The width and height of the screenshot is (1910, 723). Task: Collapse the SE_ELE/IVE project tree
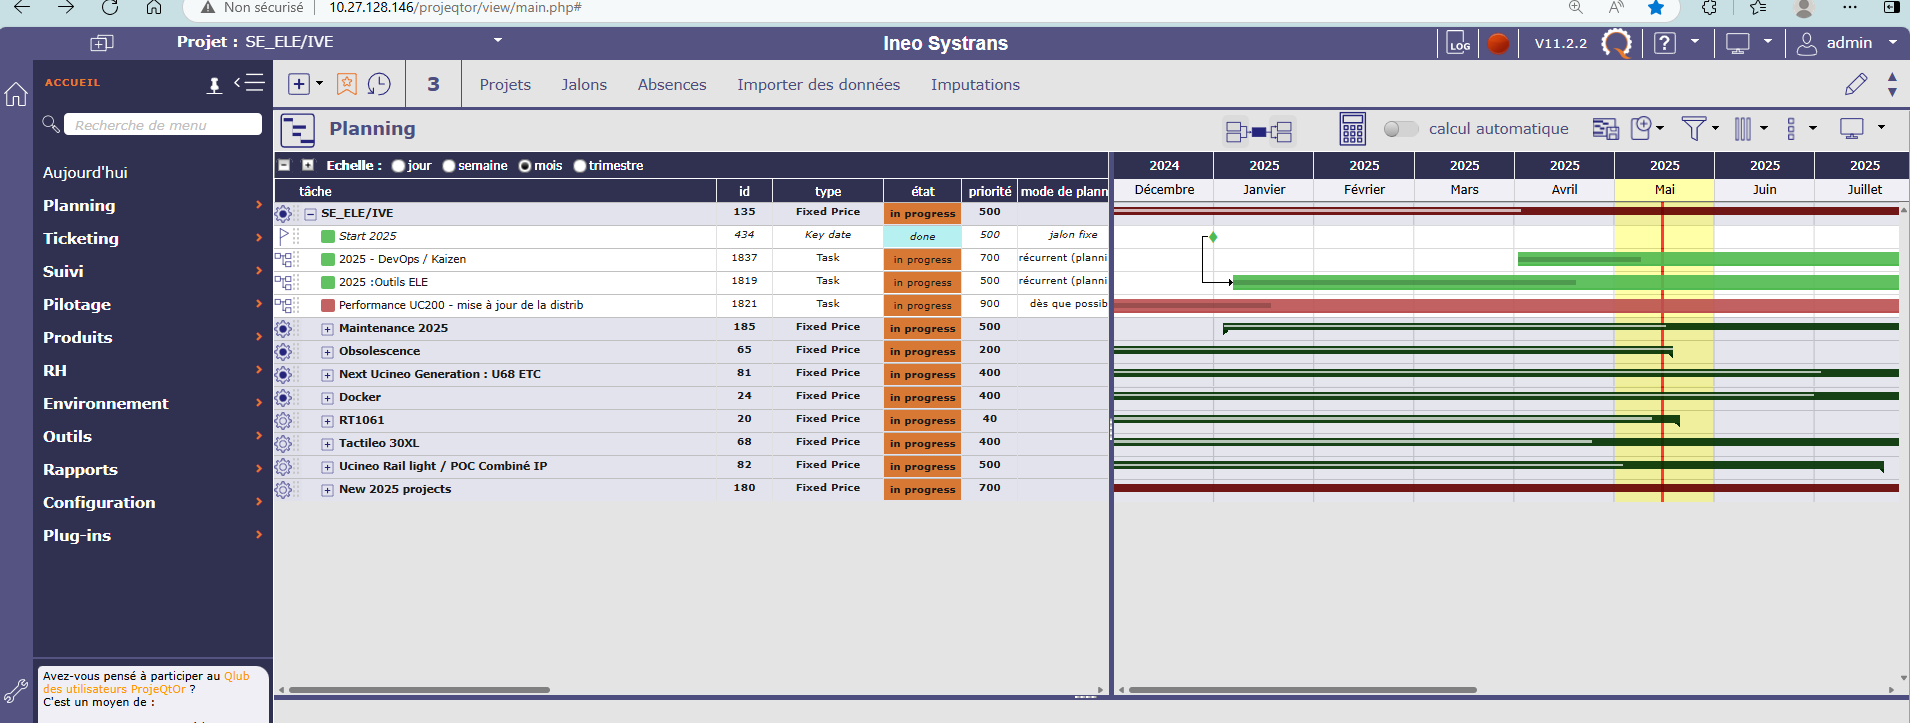tap(311, 214)
